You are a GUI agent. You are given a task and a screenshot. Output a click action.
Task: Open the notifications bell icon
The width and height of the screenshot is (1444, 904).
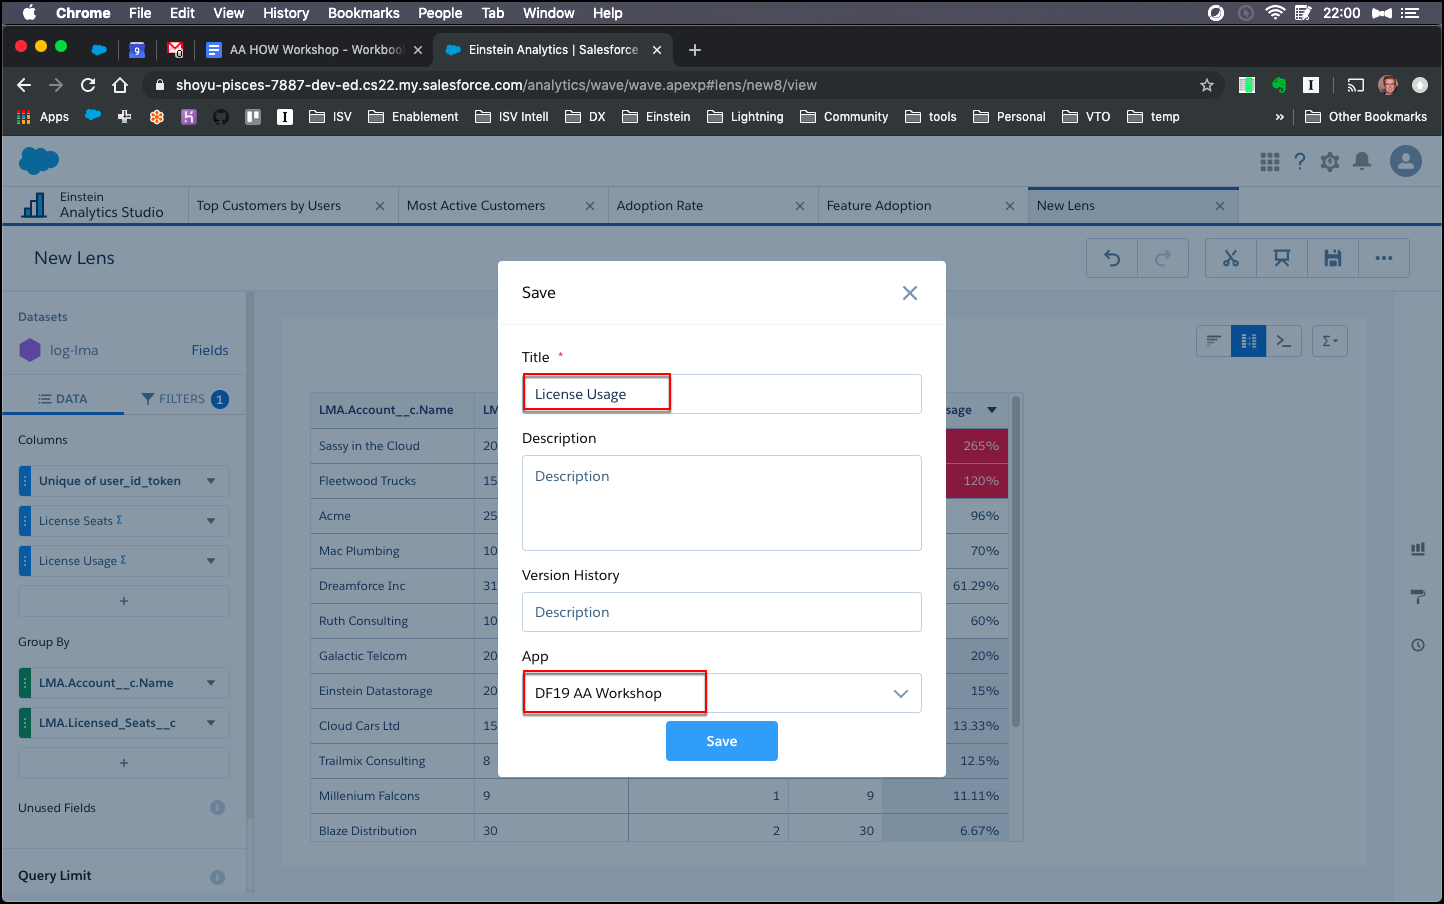pos(1362,161)
